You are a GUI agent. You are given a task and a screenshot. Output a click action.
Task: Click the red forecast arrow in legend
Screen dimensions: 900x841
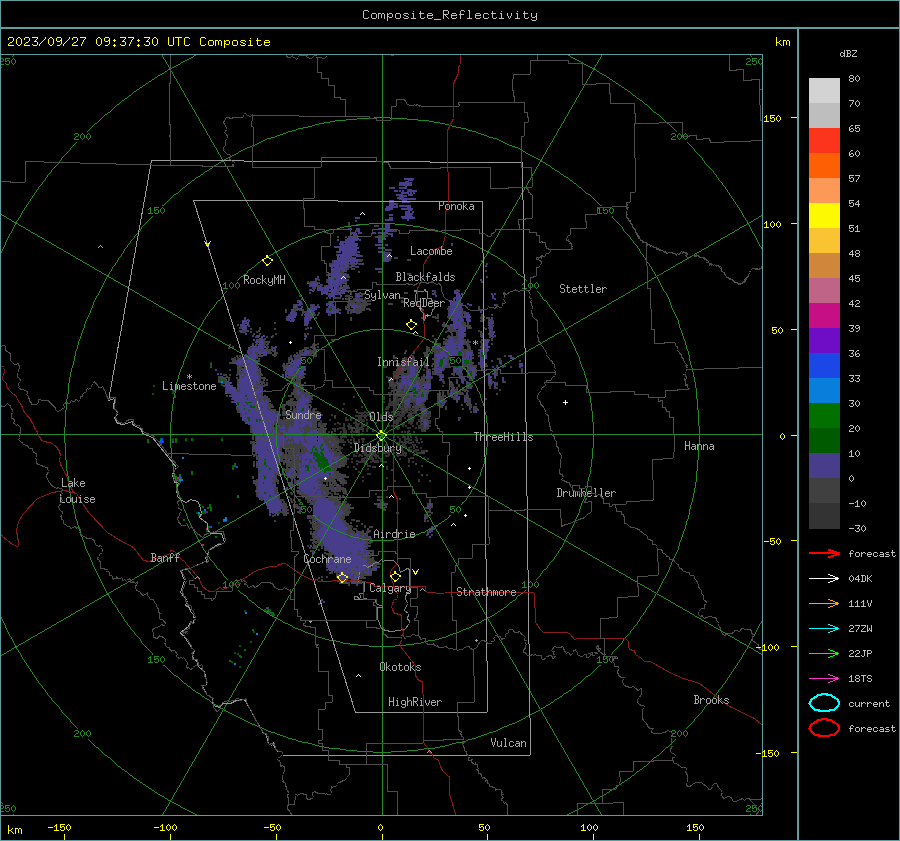click(x=824, y=553)
